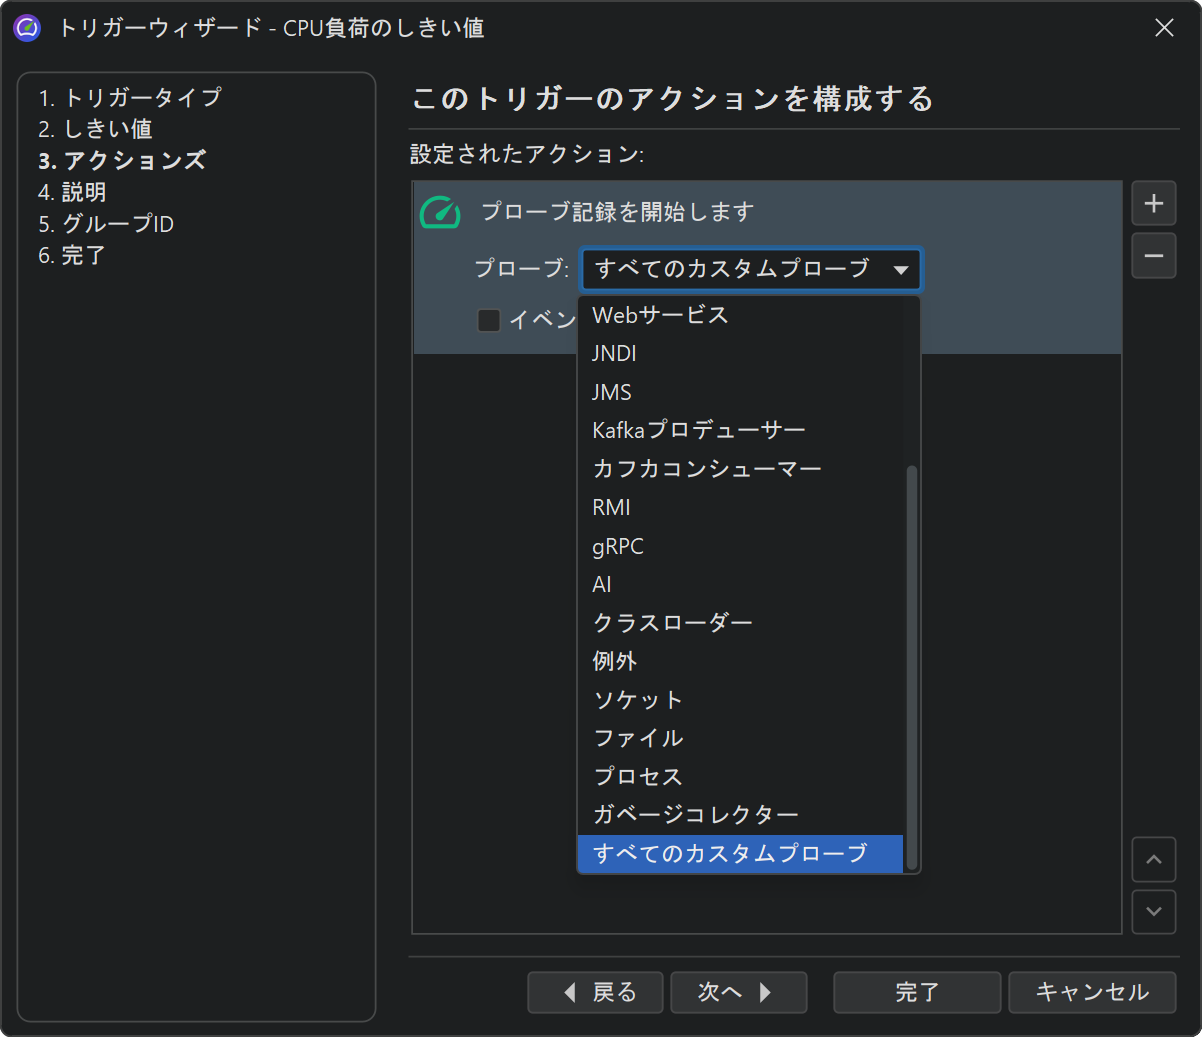The image size is (1202, 1037).
Task: Choose the highlighted すべてのカスタムプローブ list option
Action: tap(730, 854)
